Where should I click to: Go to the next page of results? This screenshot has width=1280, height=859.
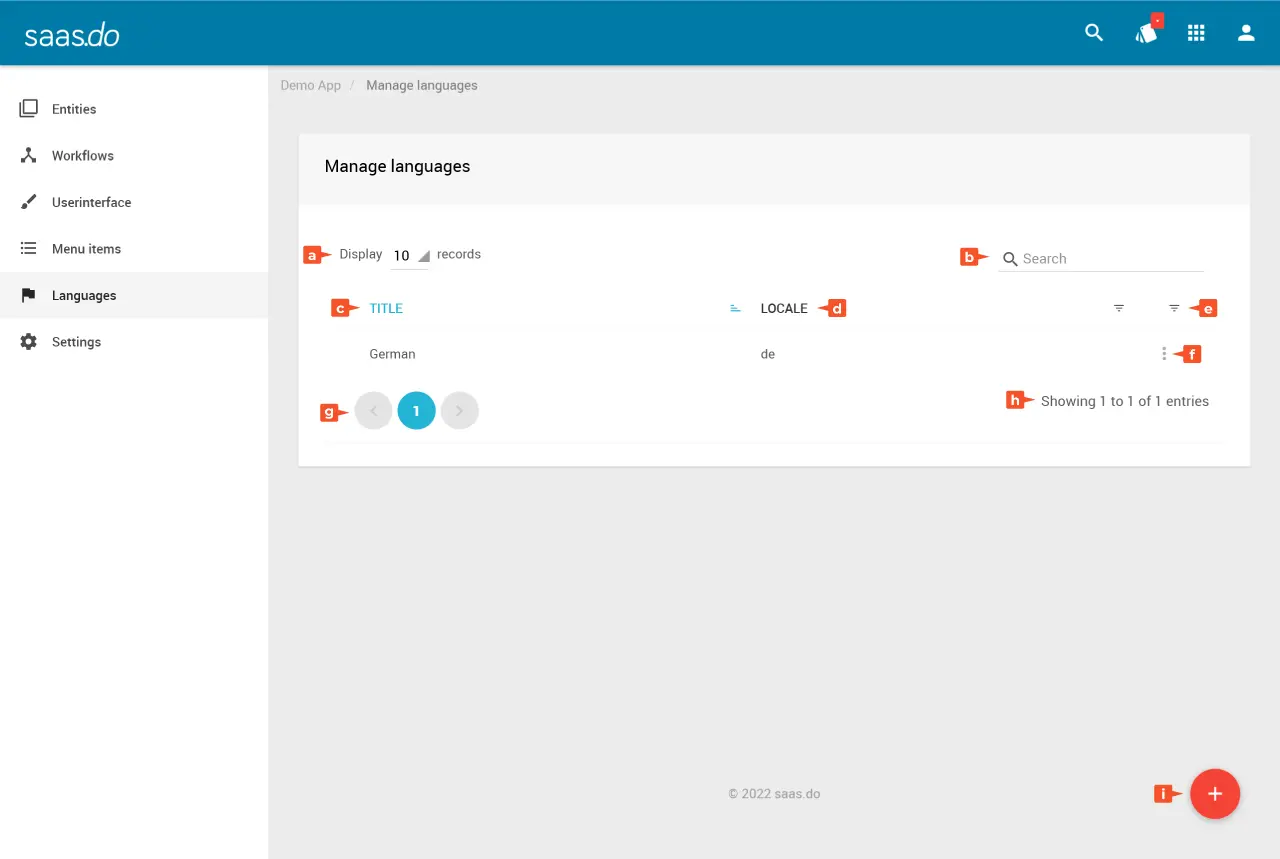[x=460, y=411]
